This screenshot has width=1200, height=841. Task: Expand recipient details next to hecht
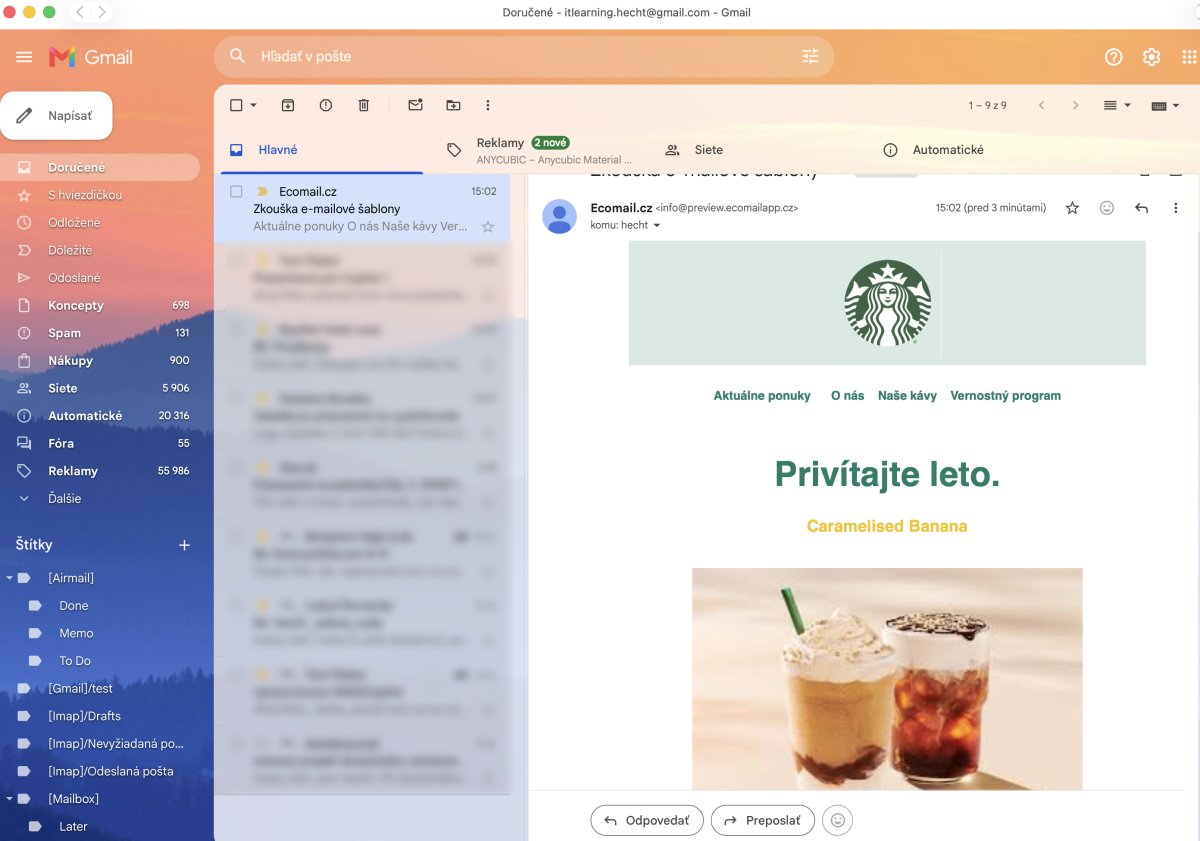(657, 226)
